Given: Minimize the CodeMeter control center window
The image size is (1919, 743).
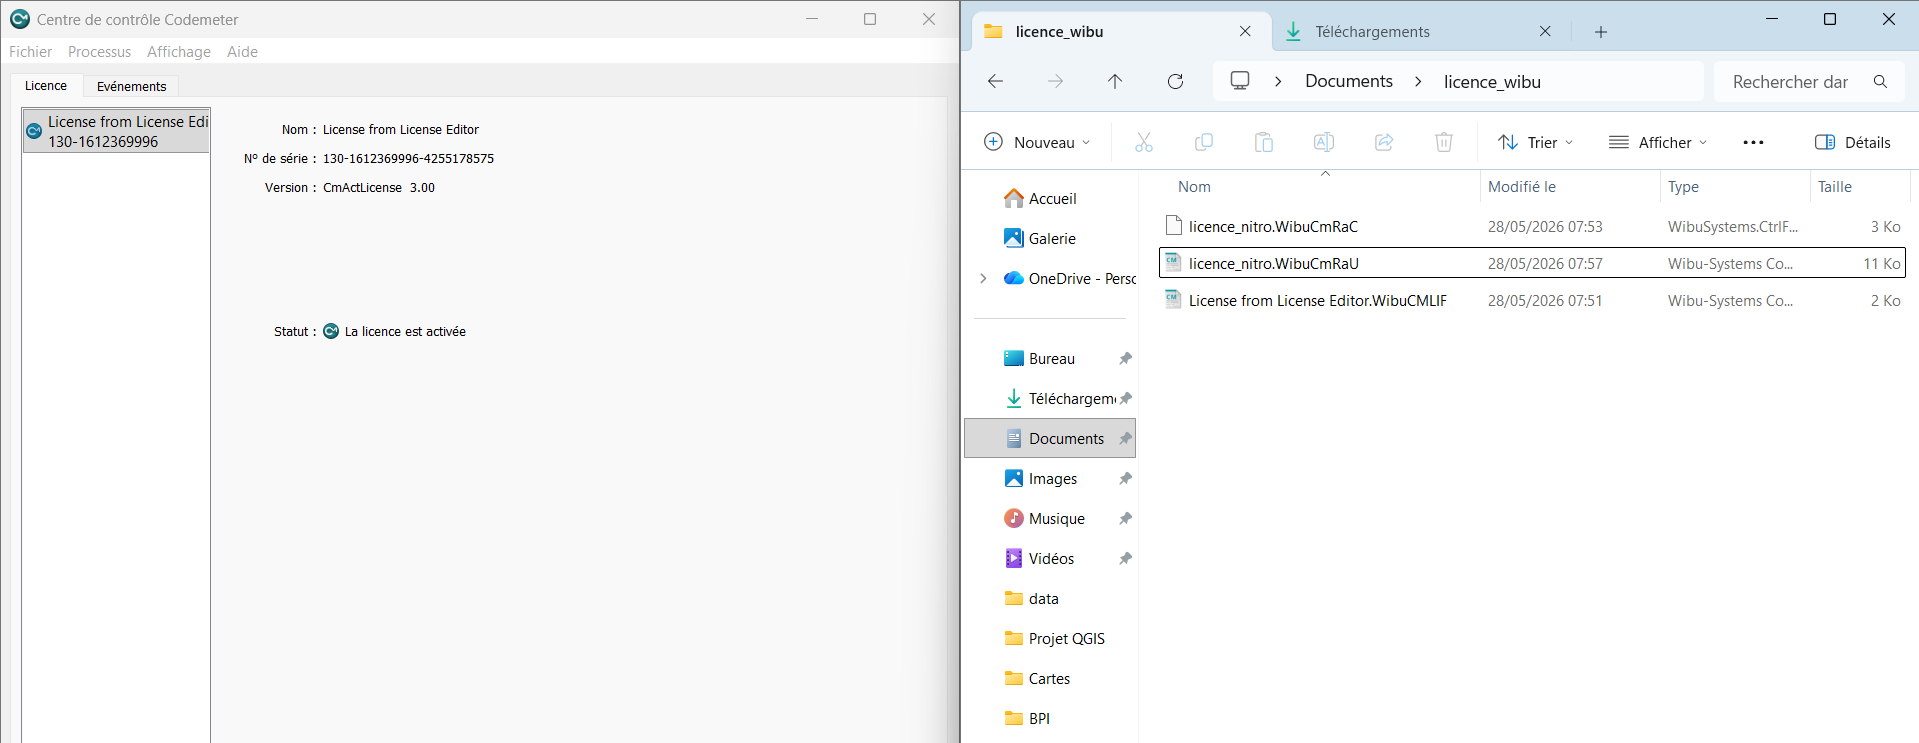Looking at the screenshot, I should [x=812, y=19].
